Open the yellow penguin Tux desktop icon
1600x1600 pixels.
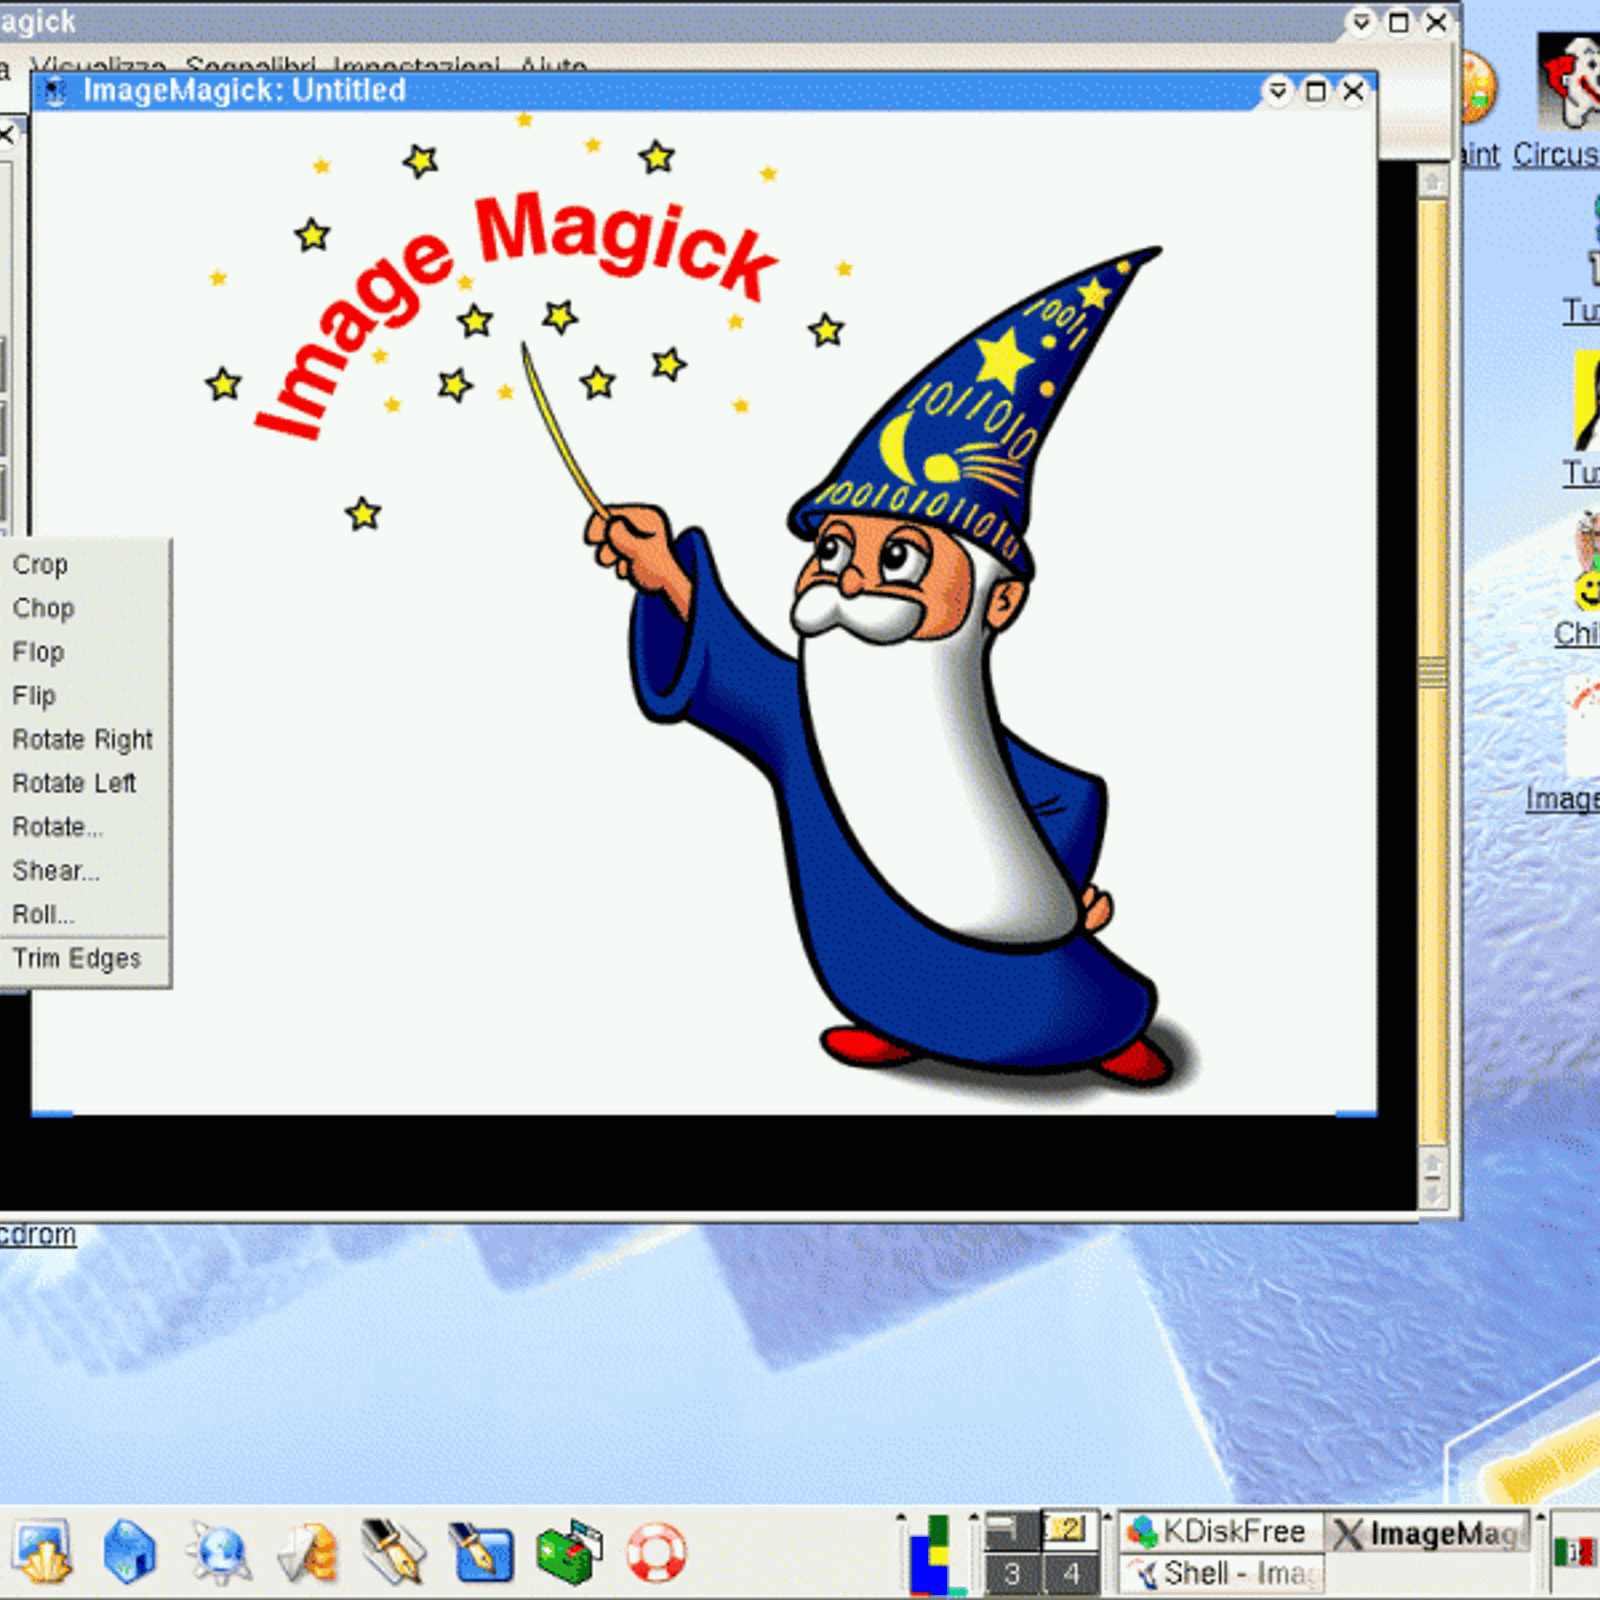tap(1586, 400)
